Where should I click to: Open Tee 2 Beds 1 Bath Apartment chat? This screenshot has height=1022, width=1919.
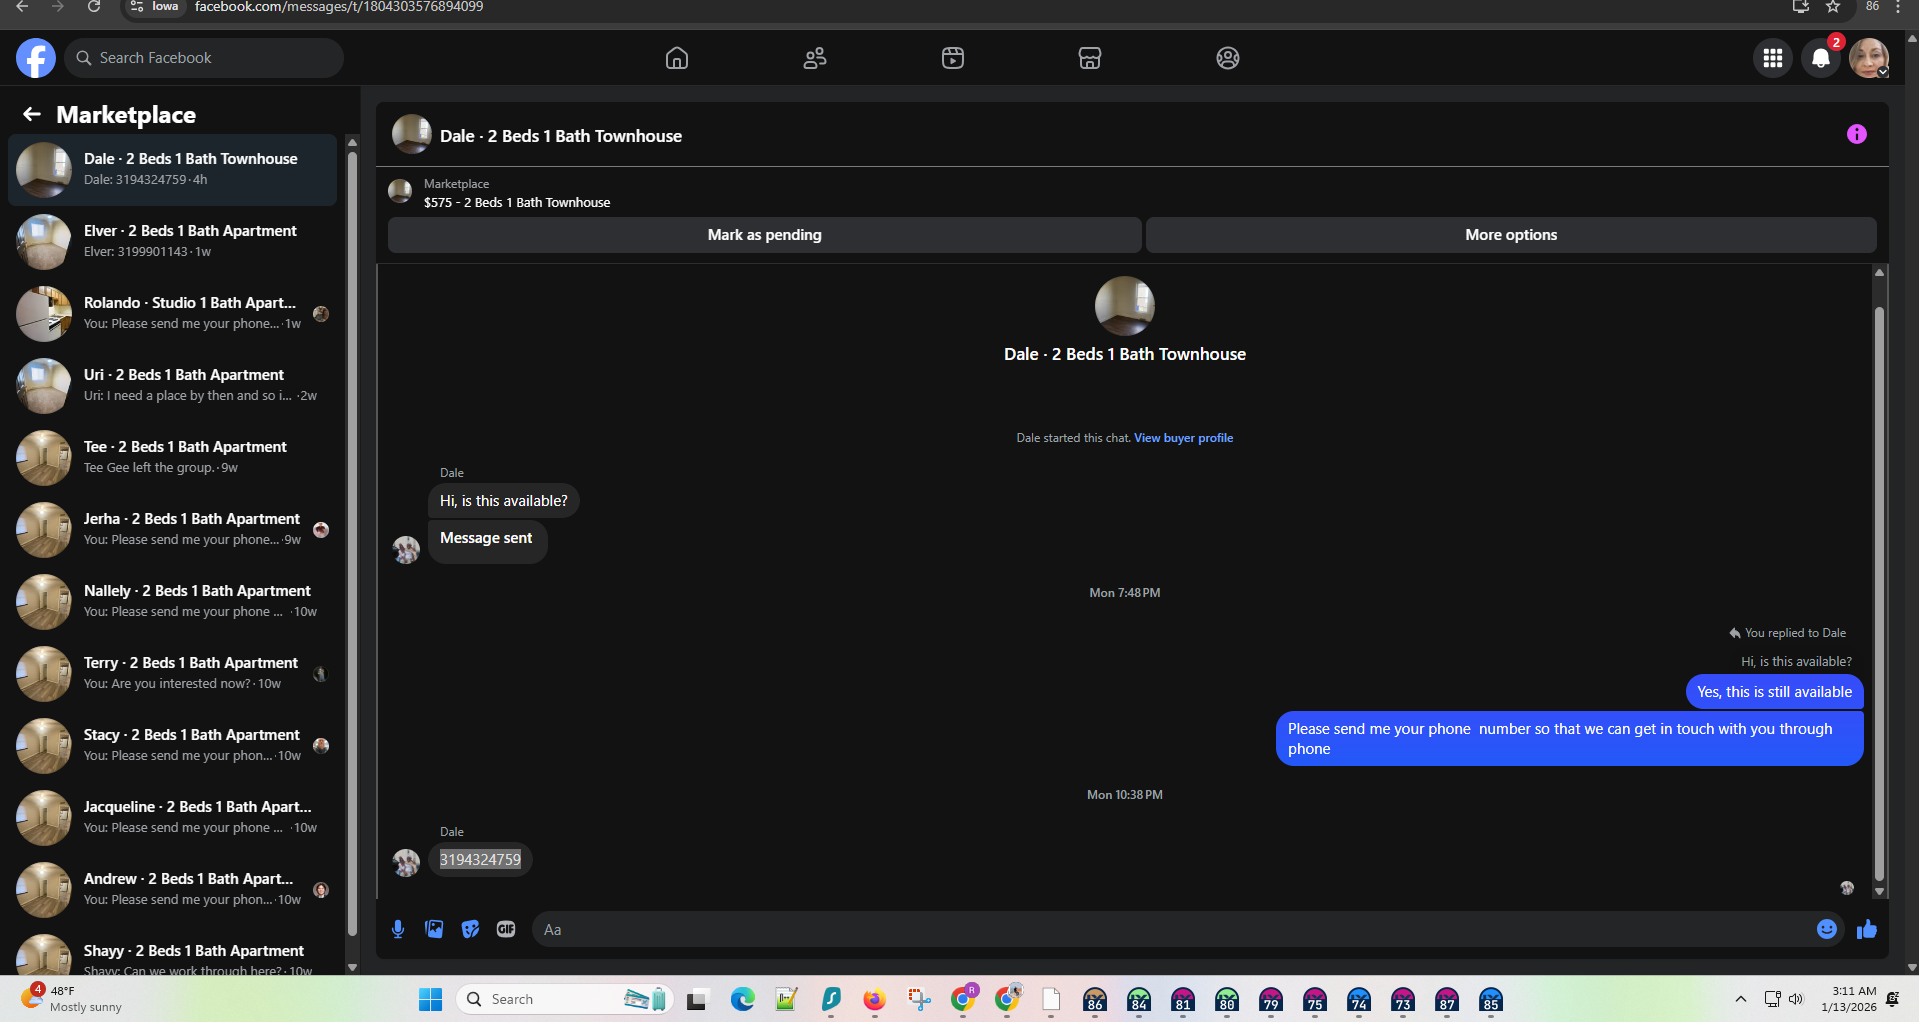coord(172,457)
